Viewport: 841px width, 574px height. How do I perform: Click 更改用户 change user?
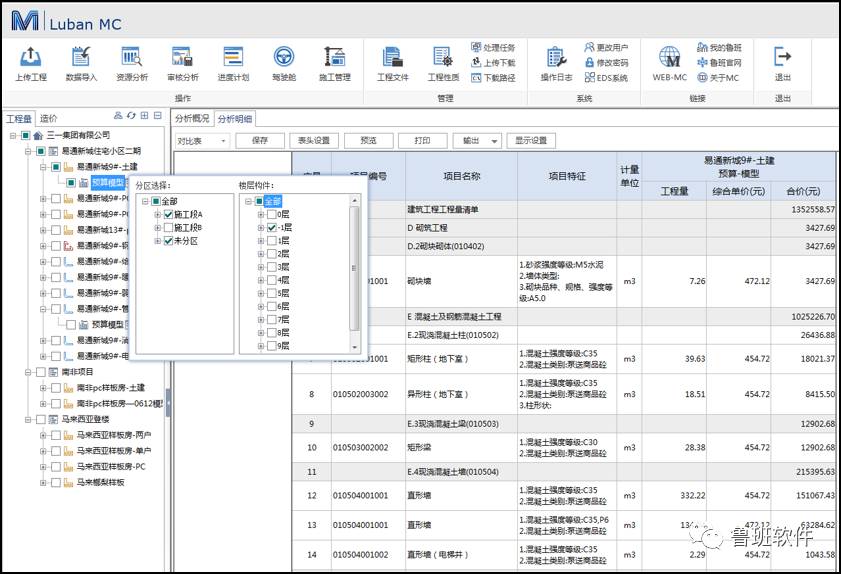606,48
